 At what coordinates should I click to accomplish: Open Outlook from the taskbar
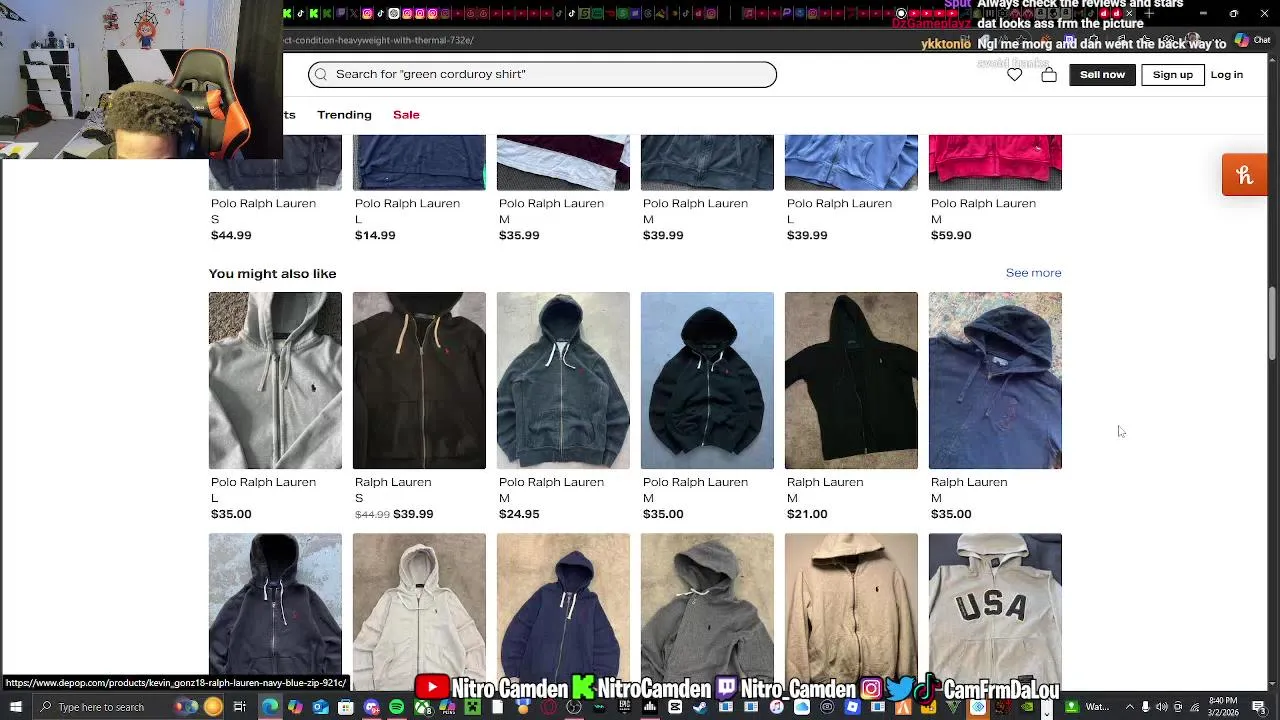pyautogui.click(x=320, y=707)
